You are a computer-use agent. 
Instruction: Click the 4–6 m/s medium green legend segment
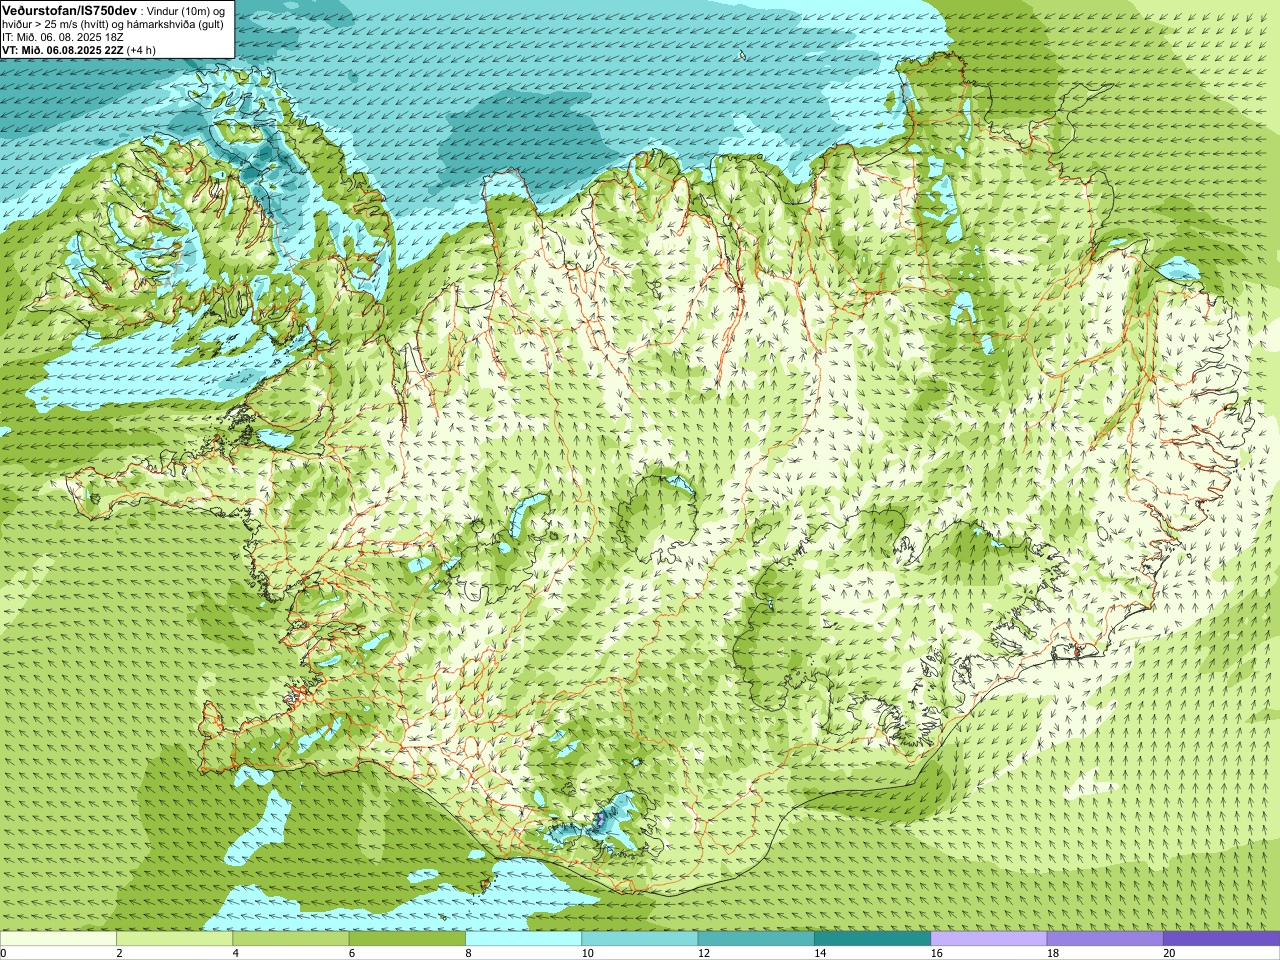[x=290, y=939]
